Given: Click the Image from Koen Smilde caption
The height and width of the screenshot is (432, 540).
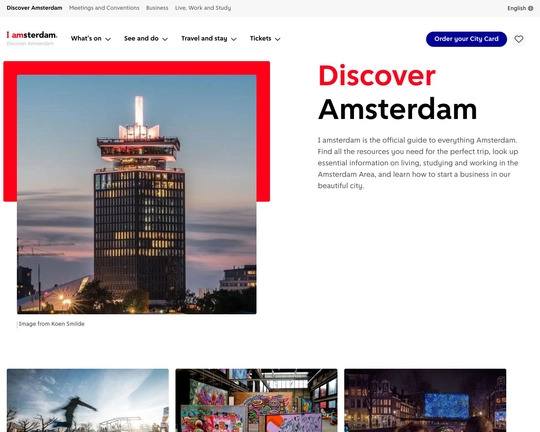Looking at the screenshot, I should pyautogui.click(x=52, y=324).
